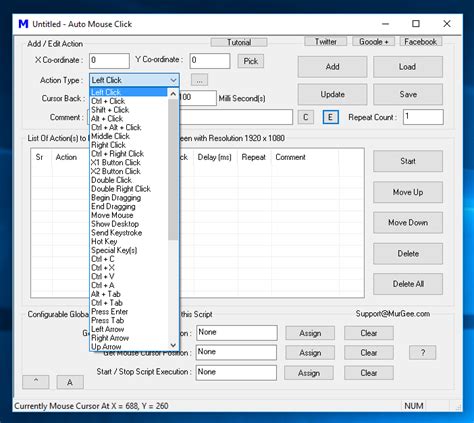This screenshot has height=423, width=474.
Task: Select Begin Dragging option
Action: [129, 197]
